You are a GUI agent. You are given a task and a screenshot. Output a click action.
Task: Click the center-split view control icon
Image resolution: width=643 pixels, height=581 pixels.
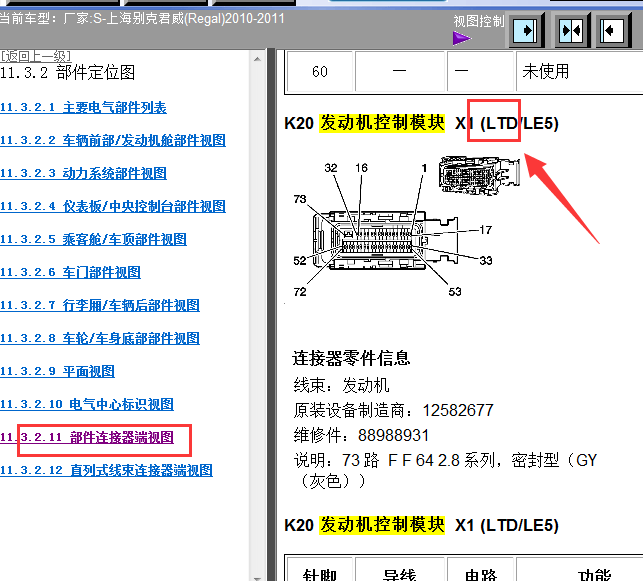click(x=571, y=31)
